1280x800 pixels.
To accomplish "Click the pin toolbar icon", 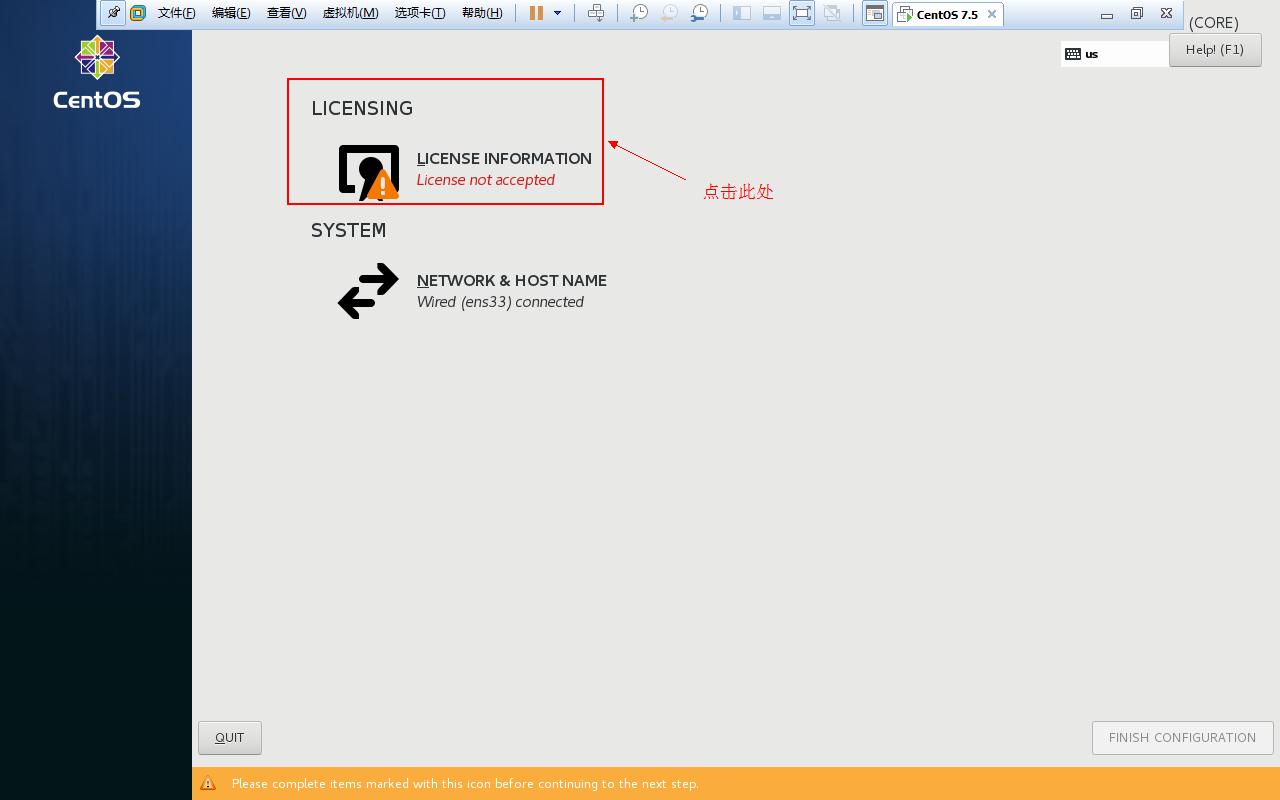I will click(113, 13).
